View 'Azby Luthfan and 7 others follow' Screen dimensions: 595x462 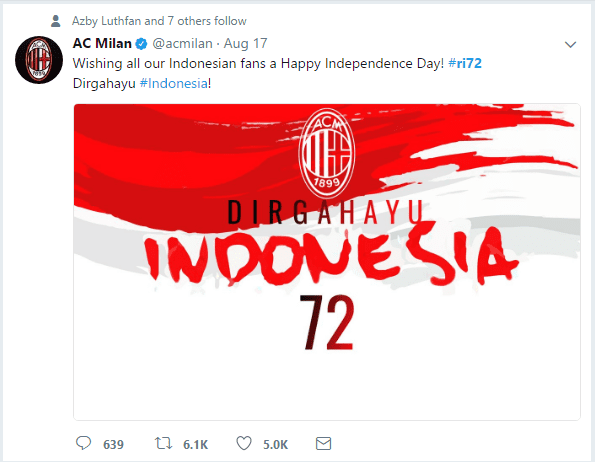point(159,21)
